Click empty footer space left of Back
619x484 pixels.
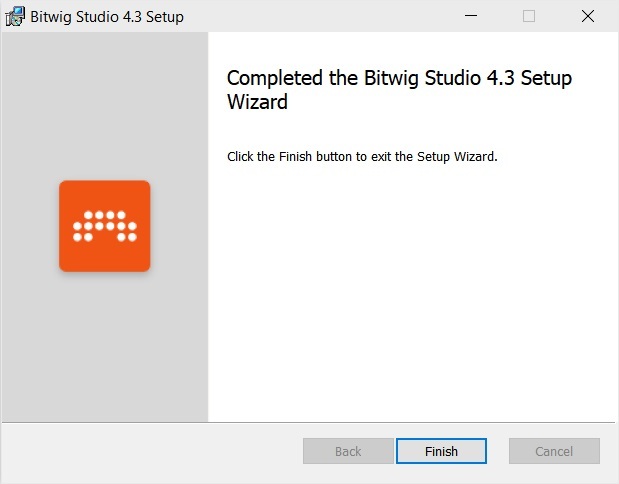coord(150,451)
